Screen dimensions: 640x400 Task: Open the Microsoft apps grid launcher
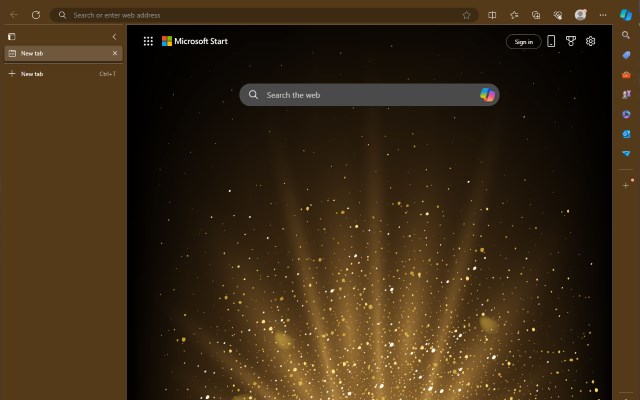pyautogui.click(x=148, y=41)
